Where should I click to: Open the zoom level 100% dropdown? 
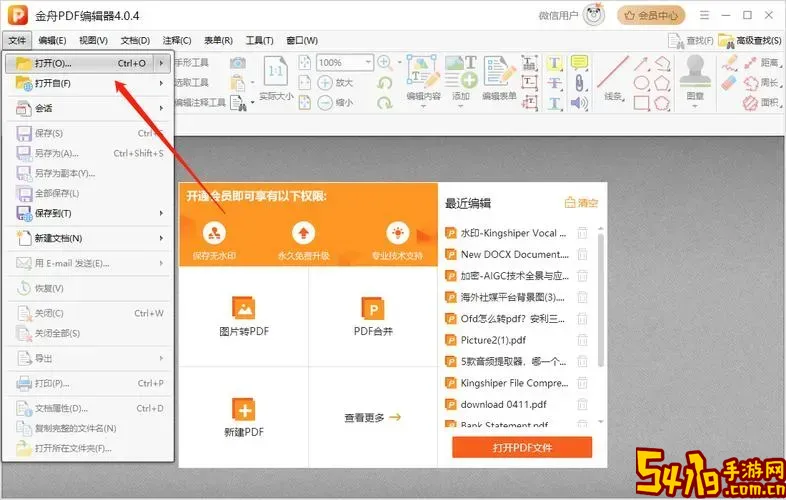tap(367, 63)
